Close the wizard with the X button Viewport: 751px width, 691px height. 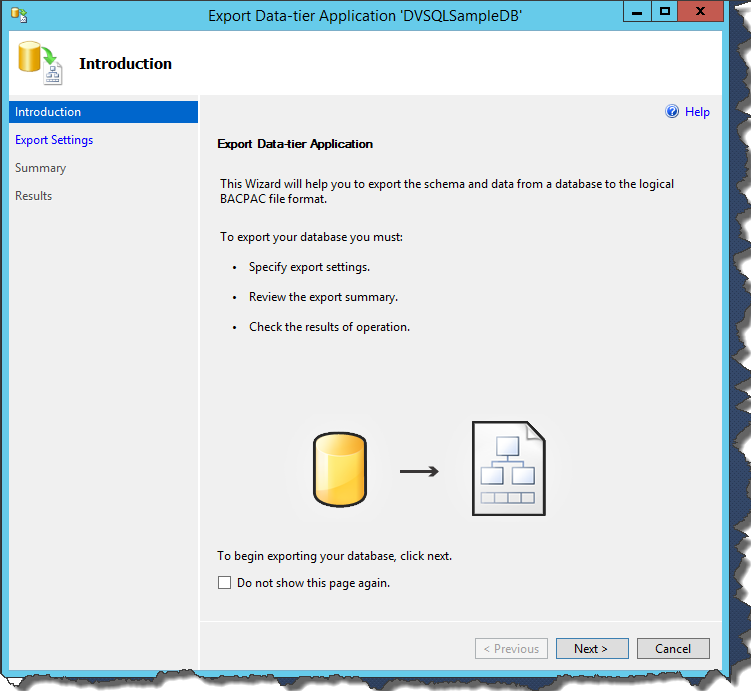(x=700, y=11)
